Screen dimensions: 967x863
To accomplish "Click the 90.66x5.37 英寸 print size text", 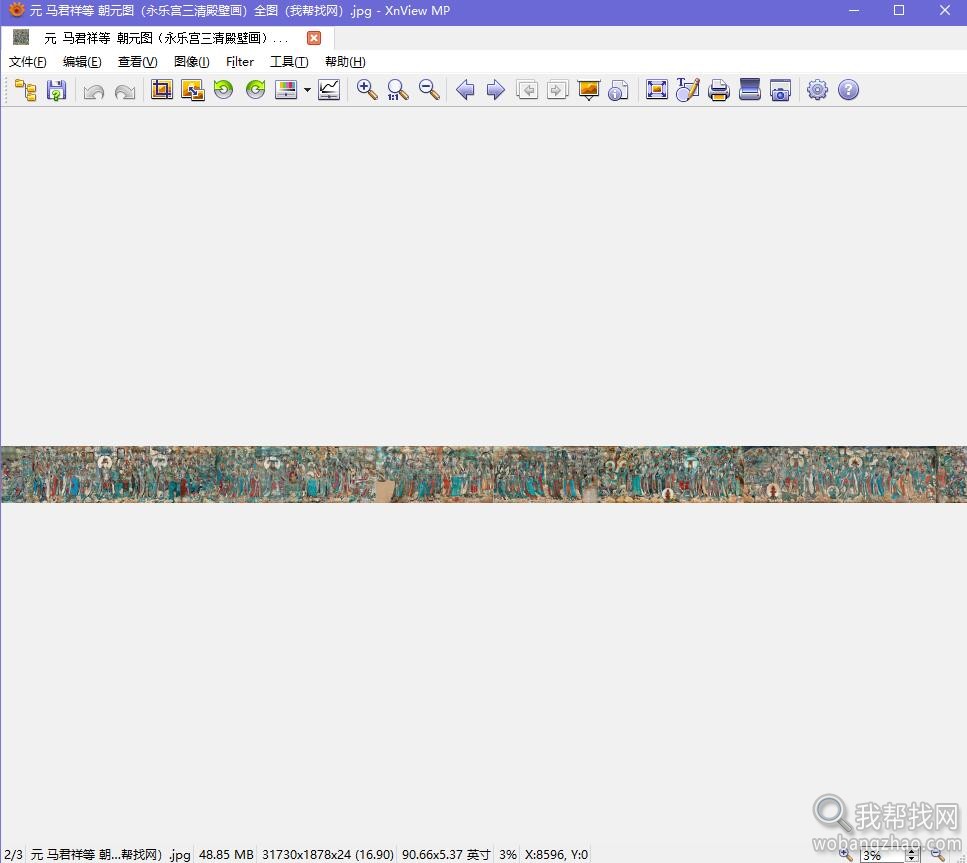I will 446,854.
